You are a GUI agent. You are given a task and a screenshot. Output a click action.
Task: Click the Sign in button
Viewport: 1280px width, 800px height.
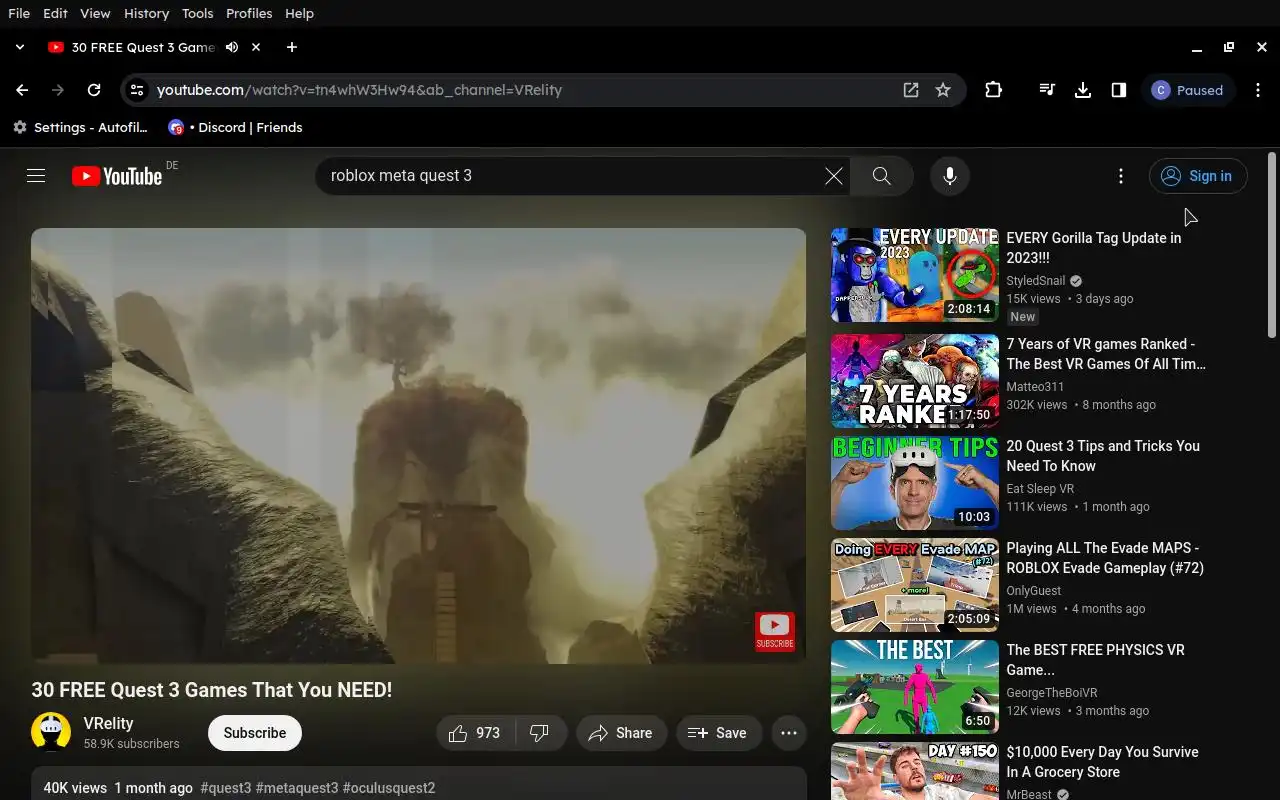(x=1198, y=176)
